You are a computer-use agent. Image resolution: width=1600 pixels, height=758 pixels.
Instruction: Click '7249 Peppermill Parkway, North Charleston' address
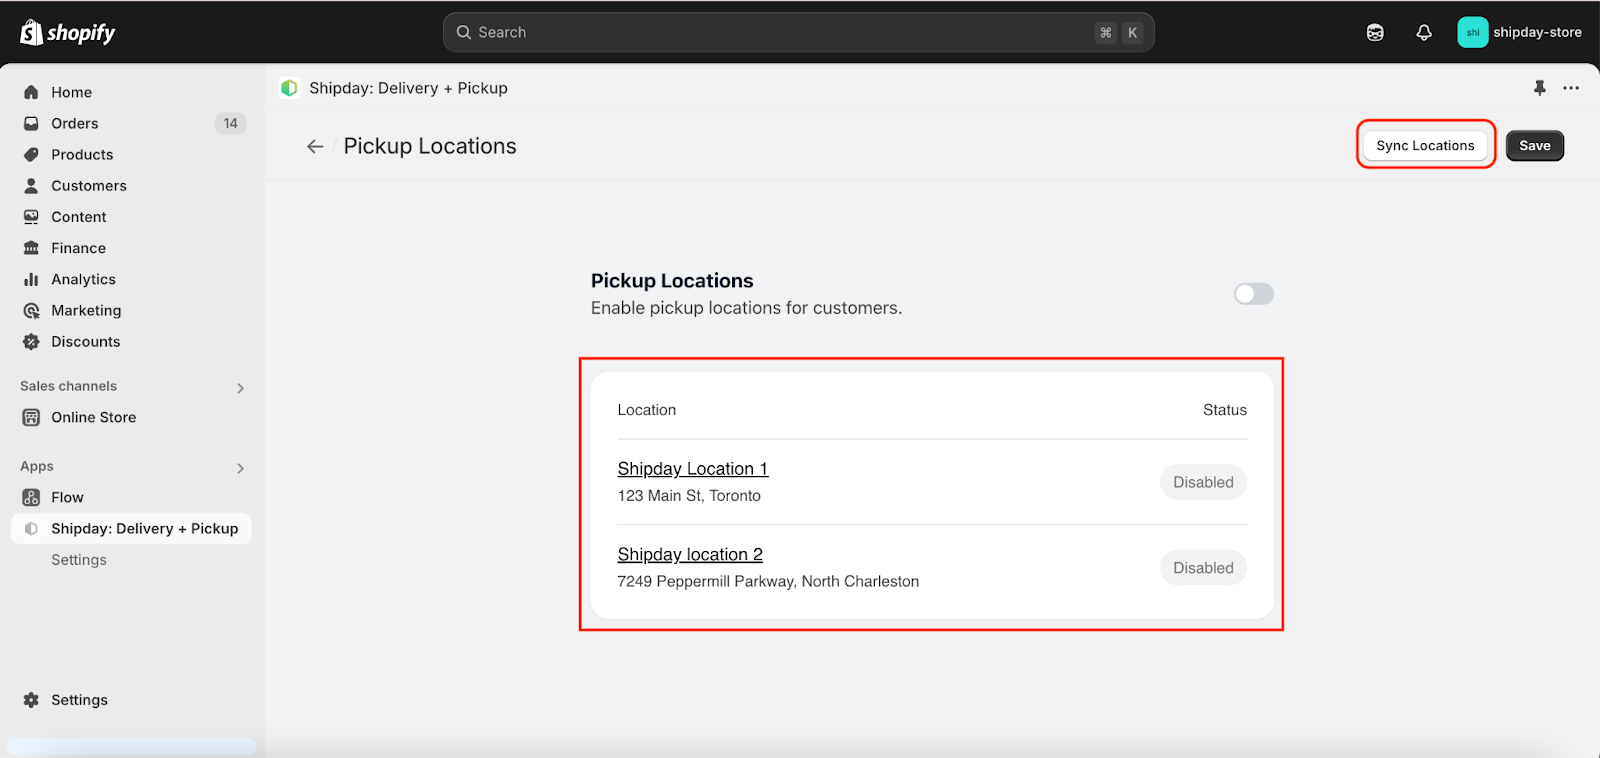[x=768, y=581]
